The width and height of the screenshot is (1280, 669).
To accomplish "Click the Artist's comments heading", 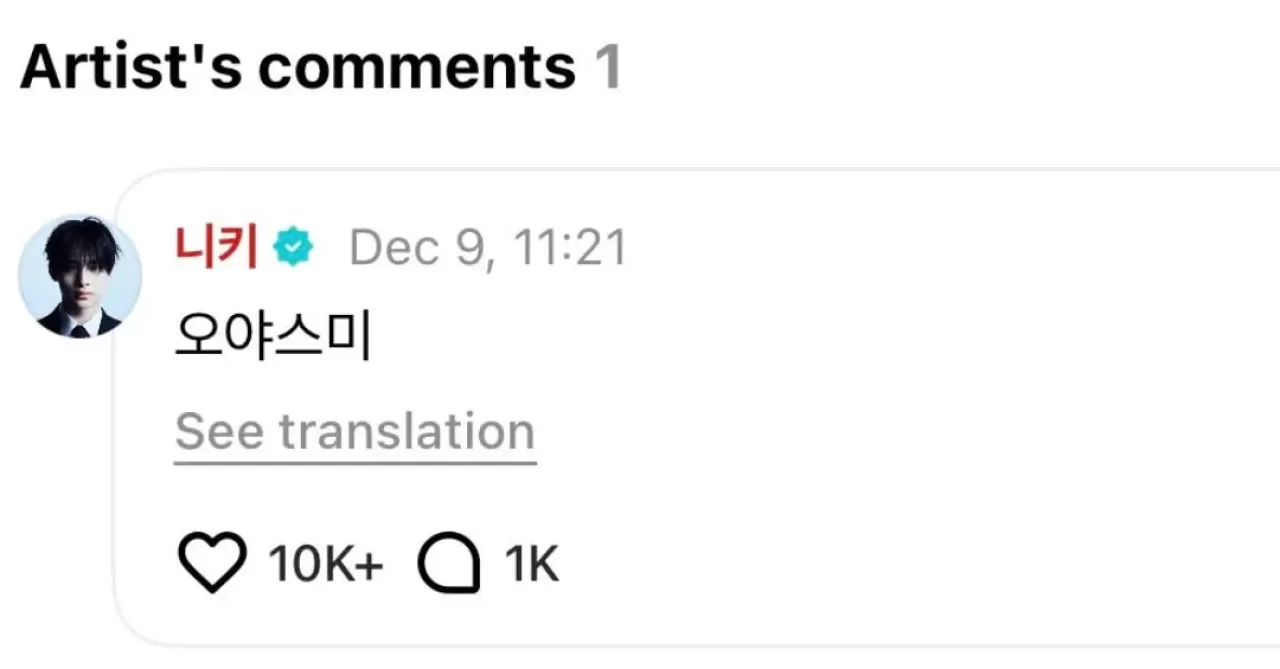I will 297,68.
